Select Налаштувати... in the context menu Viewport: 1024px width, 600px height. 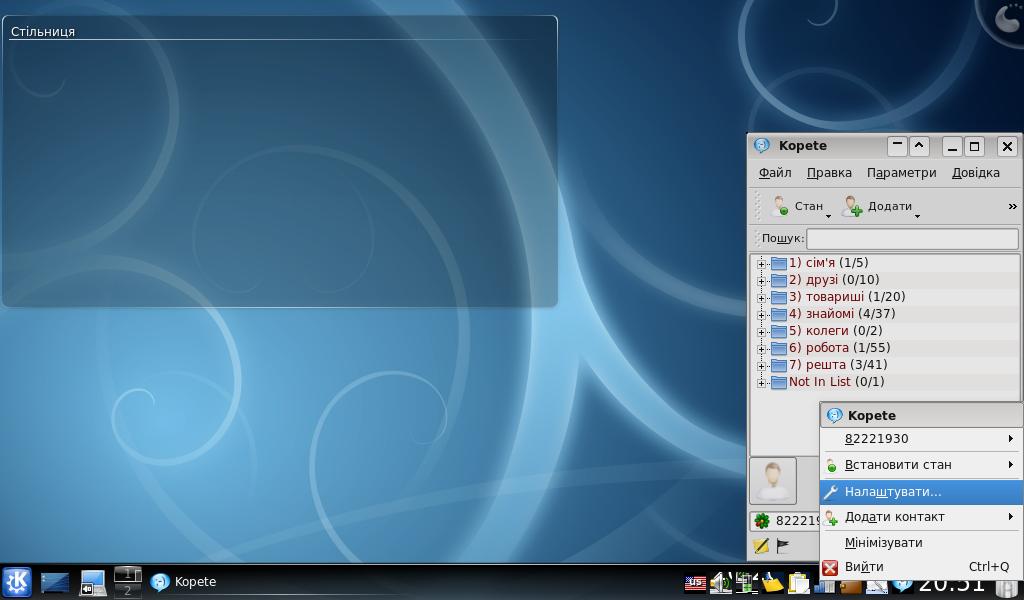[921, 492]
